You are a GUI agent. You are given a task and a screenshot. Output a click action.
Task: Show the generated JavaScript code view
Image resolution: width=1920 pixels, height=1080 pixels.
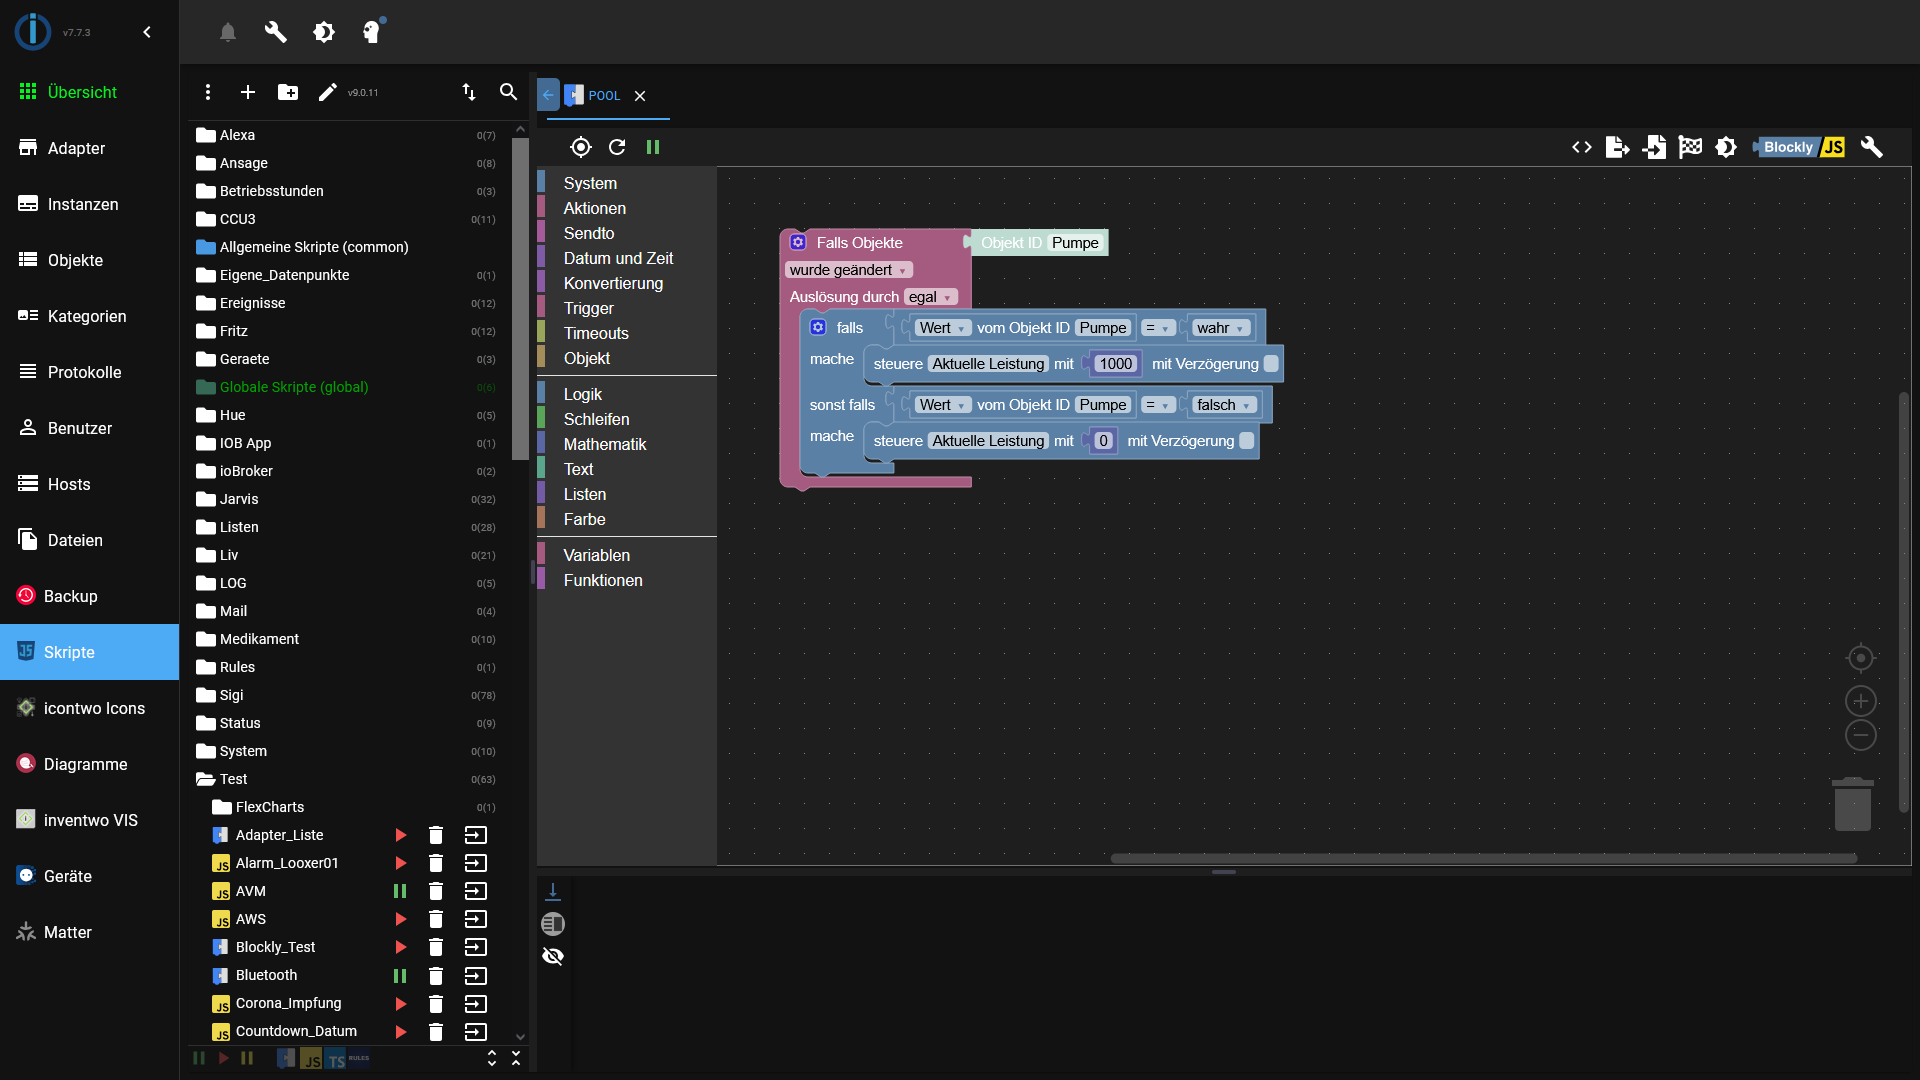point(1581,147)
